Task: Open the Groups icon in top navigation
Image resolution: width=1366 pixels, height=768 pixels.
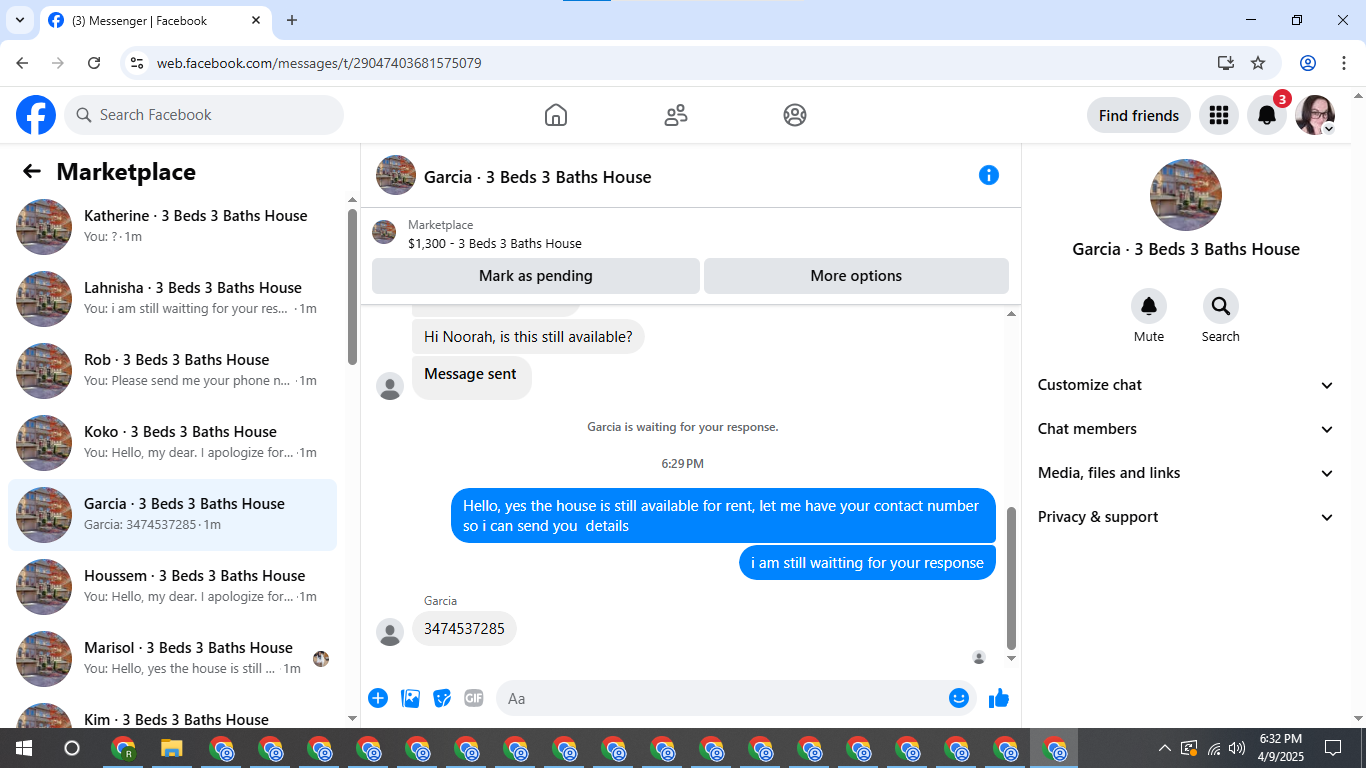Action: [795, 115]
